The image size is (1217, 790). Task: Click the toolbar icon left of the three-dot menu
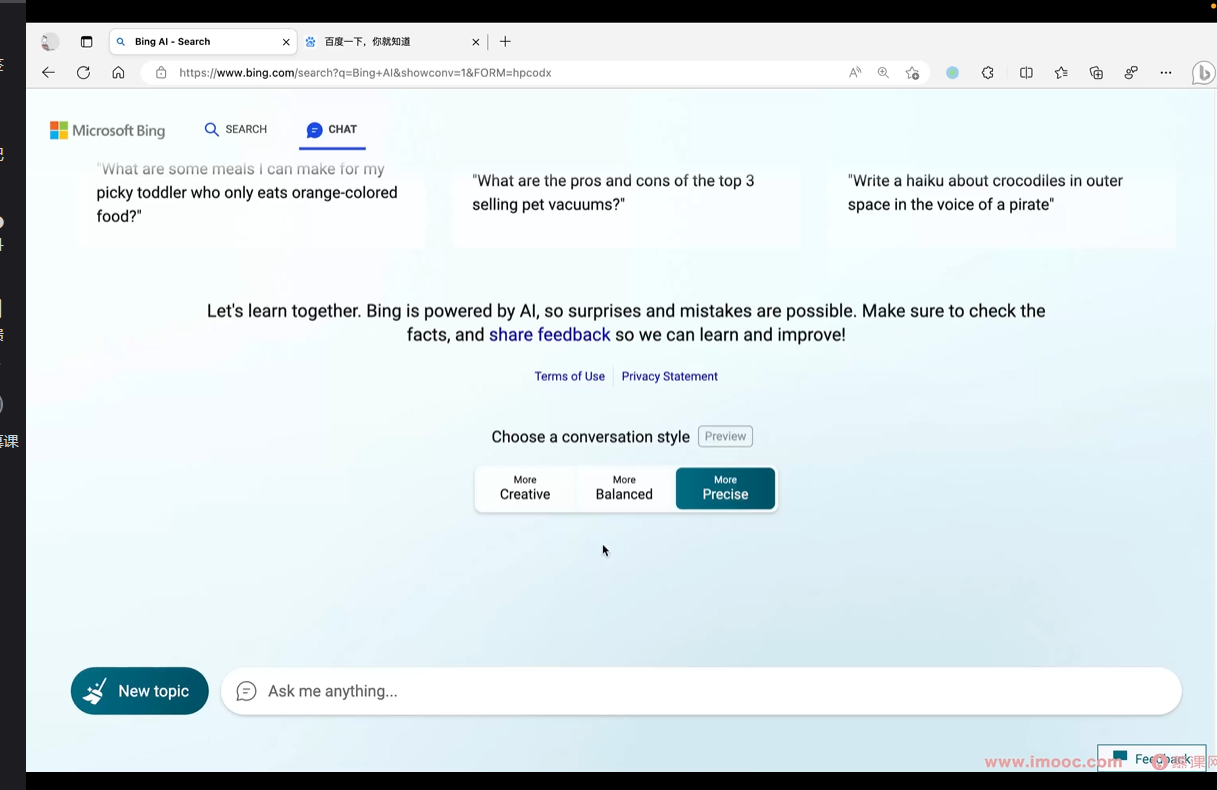point(1131,72)
